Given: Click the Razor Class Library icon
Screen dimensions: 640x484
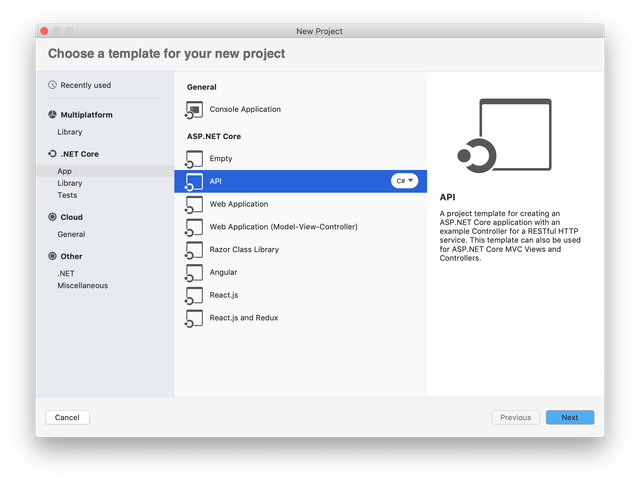Looking at the screenshot, I should tap(194, 250).
